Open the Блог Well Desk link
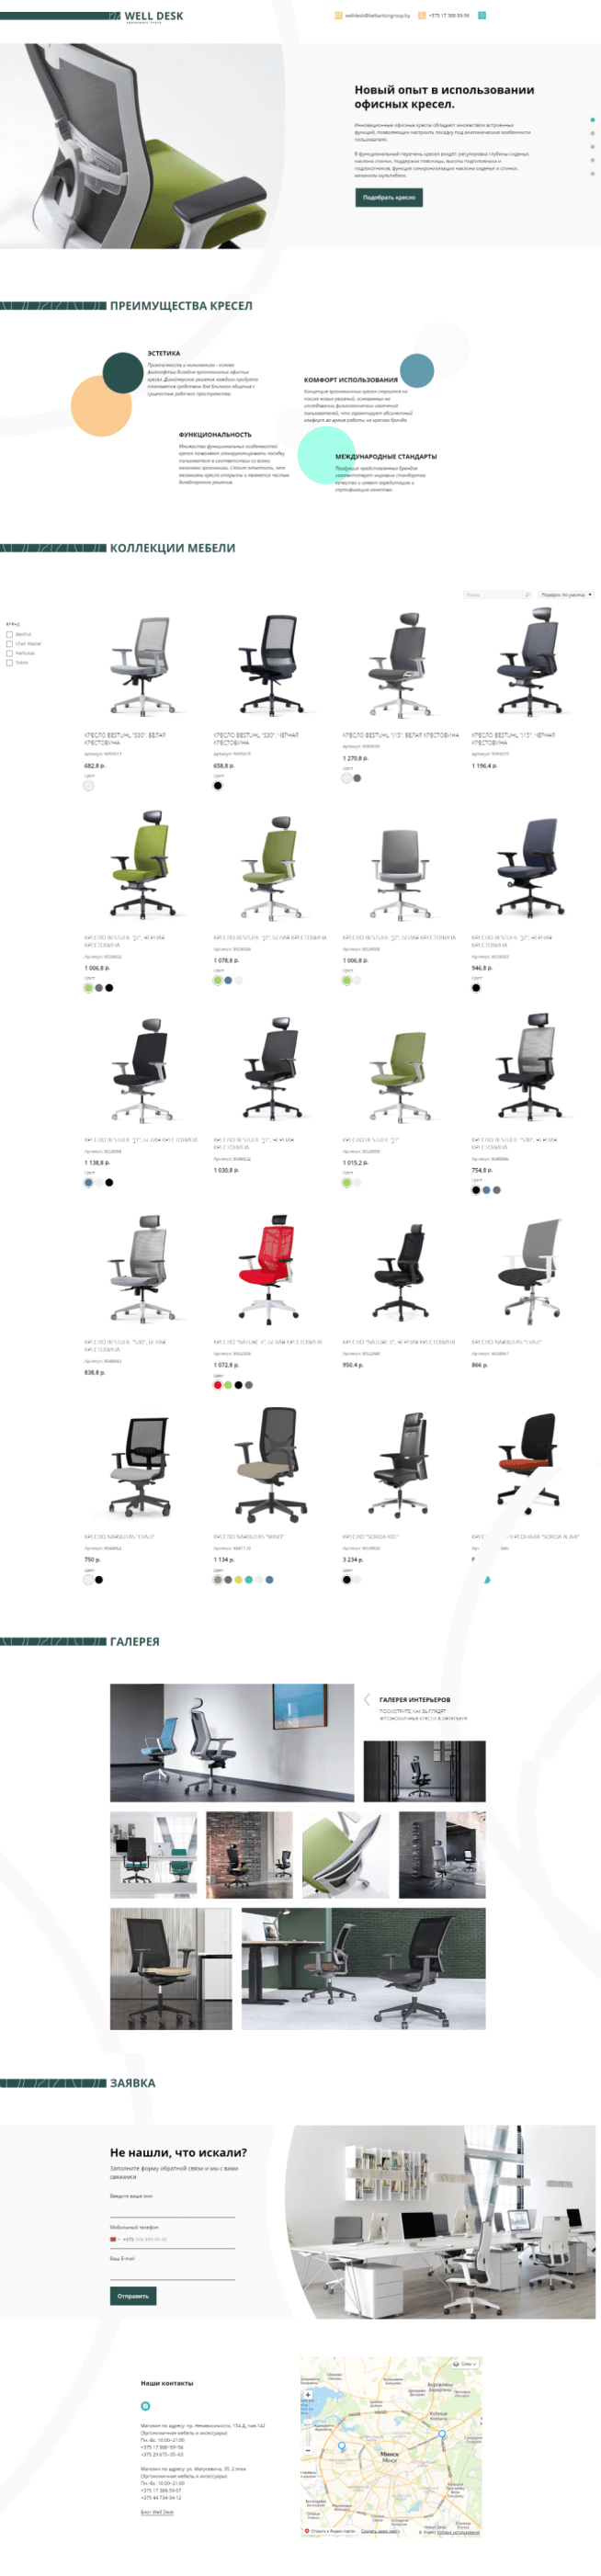The image size is (601, 2576). pyautogui.click(x=157, y=2511)
